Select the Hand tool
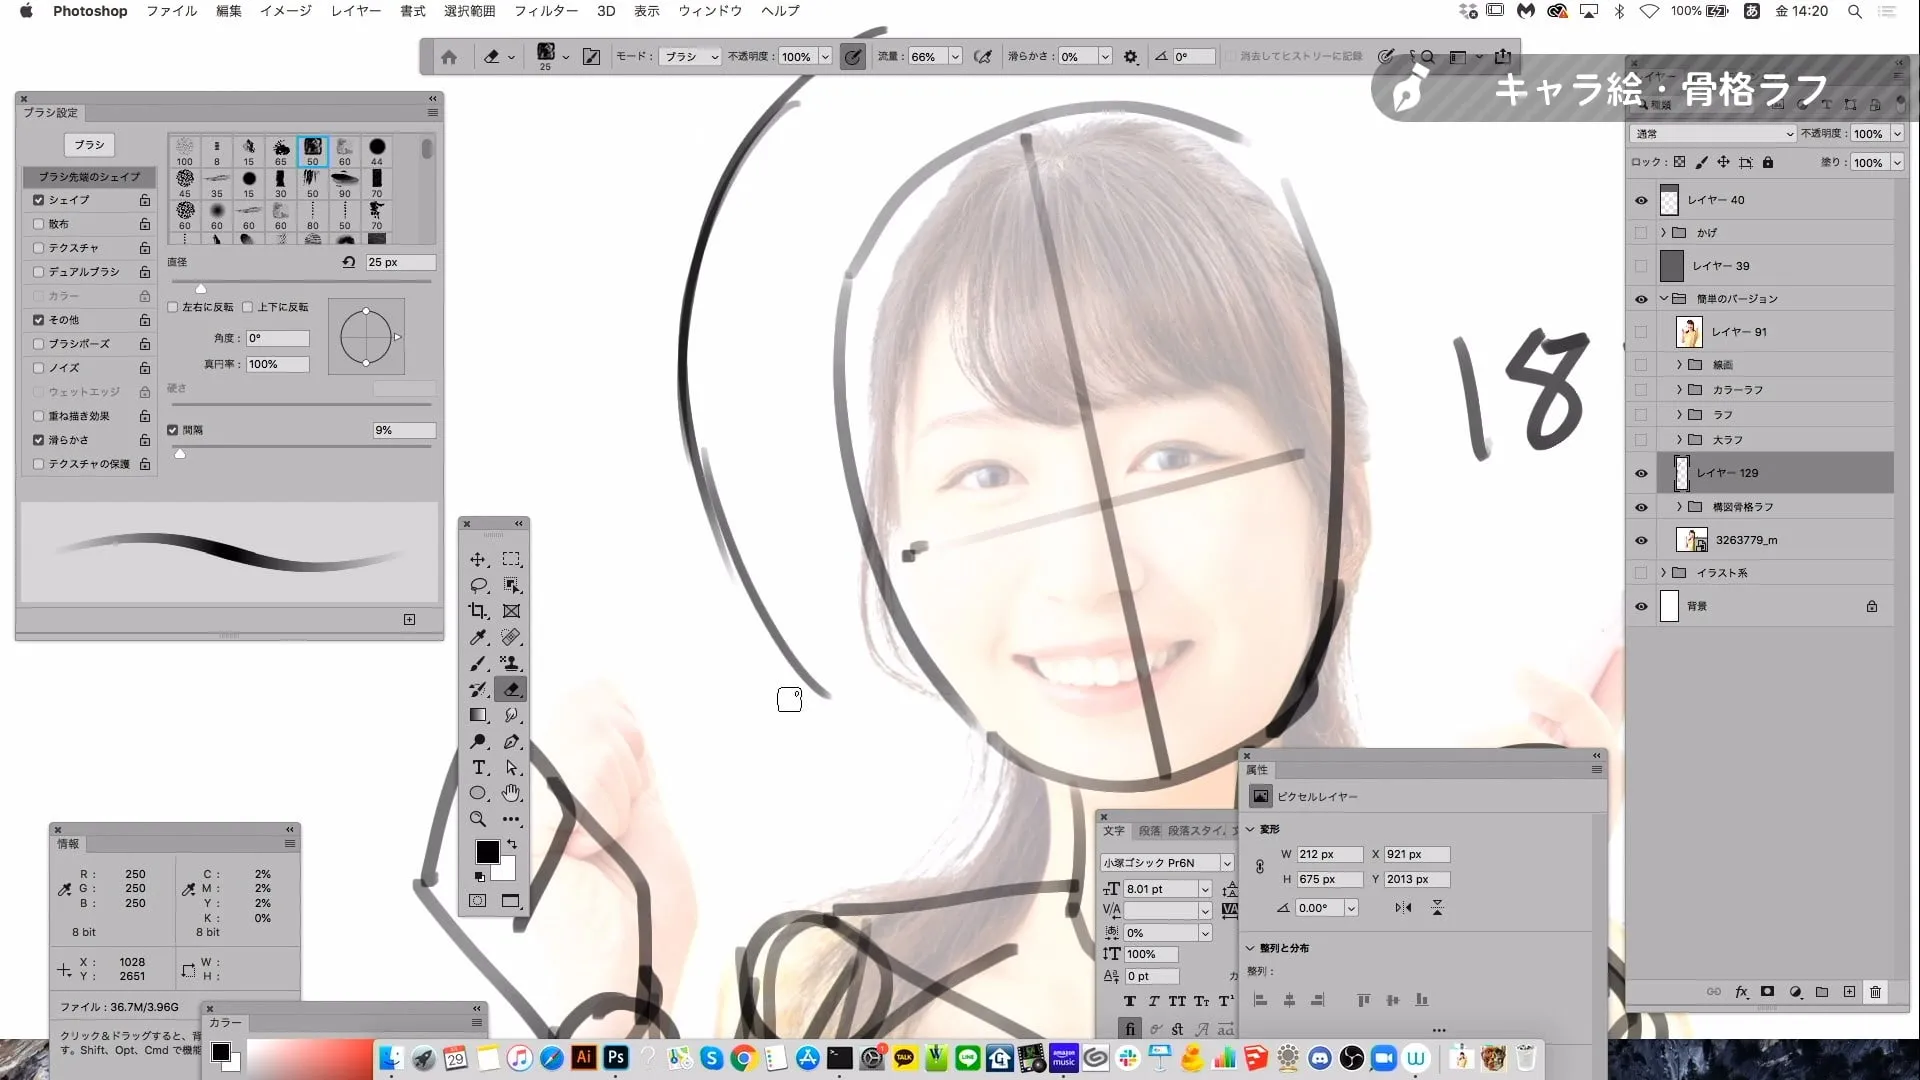 (511, 793)
